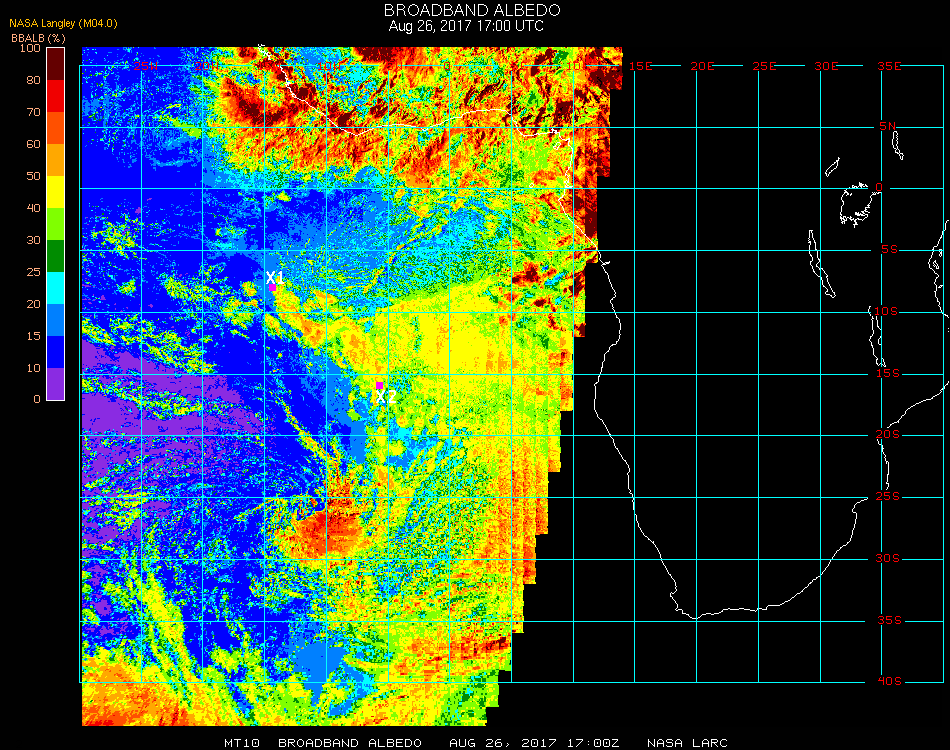This screenshot has width=950, height=750.
Task: Click the legend value 50
Action: (33, 176)
